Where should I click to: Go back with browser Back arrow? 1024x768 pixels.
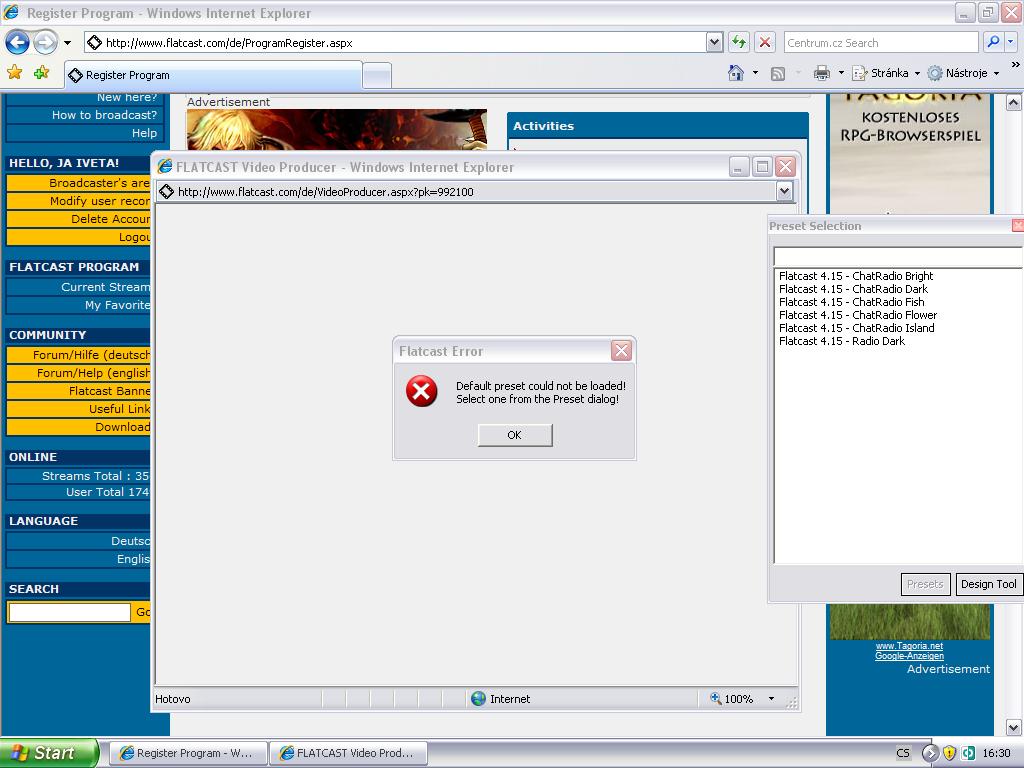(x=17, y=43)
